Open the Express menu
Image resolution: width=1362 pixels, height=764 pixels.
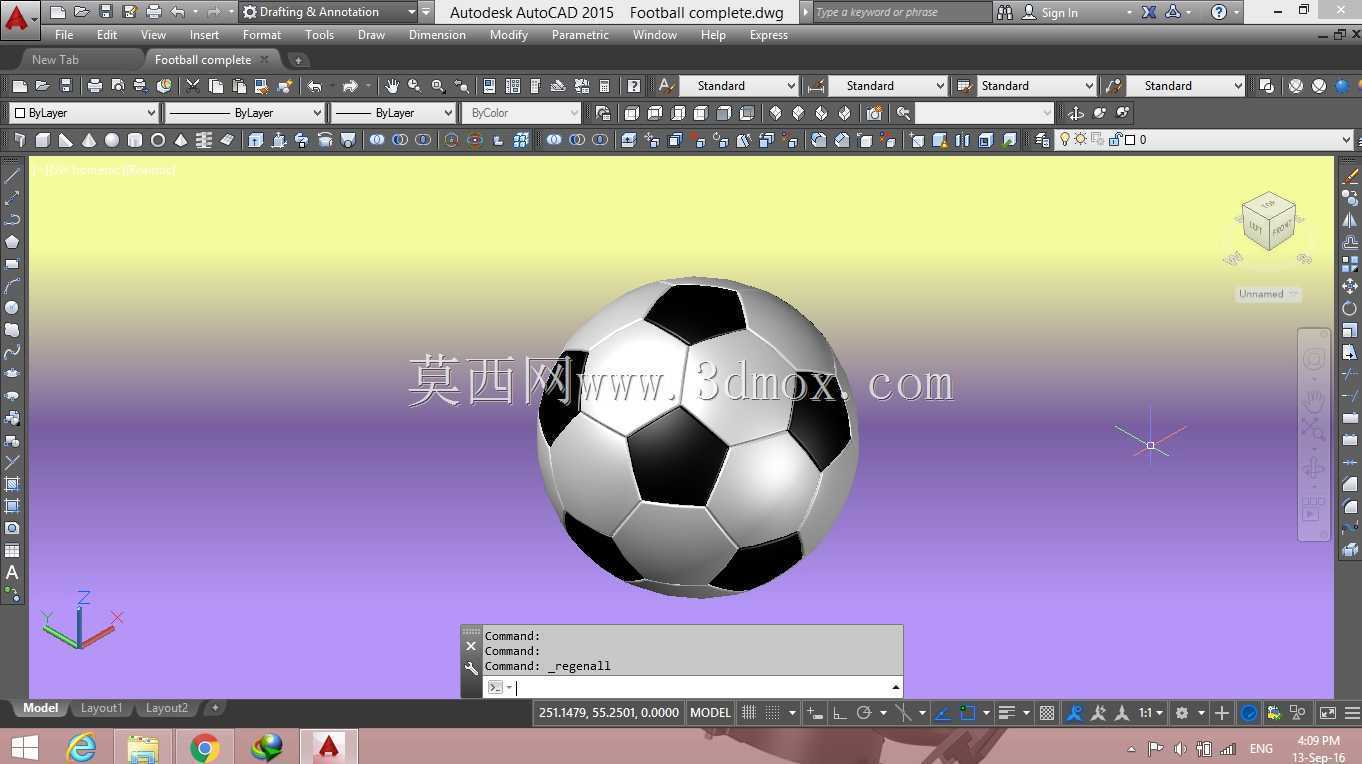(768, 35)
